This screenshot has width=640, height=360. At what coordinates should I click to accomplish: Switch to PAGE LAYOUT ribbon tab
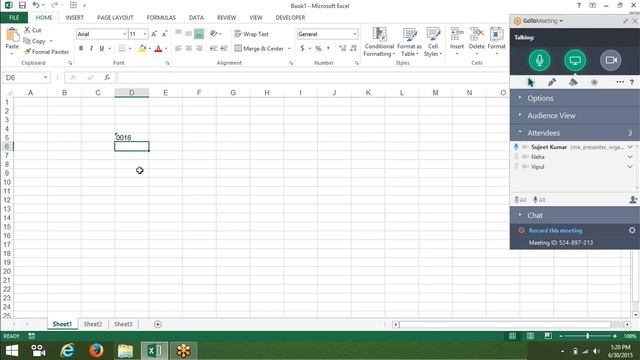tap(115, 18)
